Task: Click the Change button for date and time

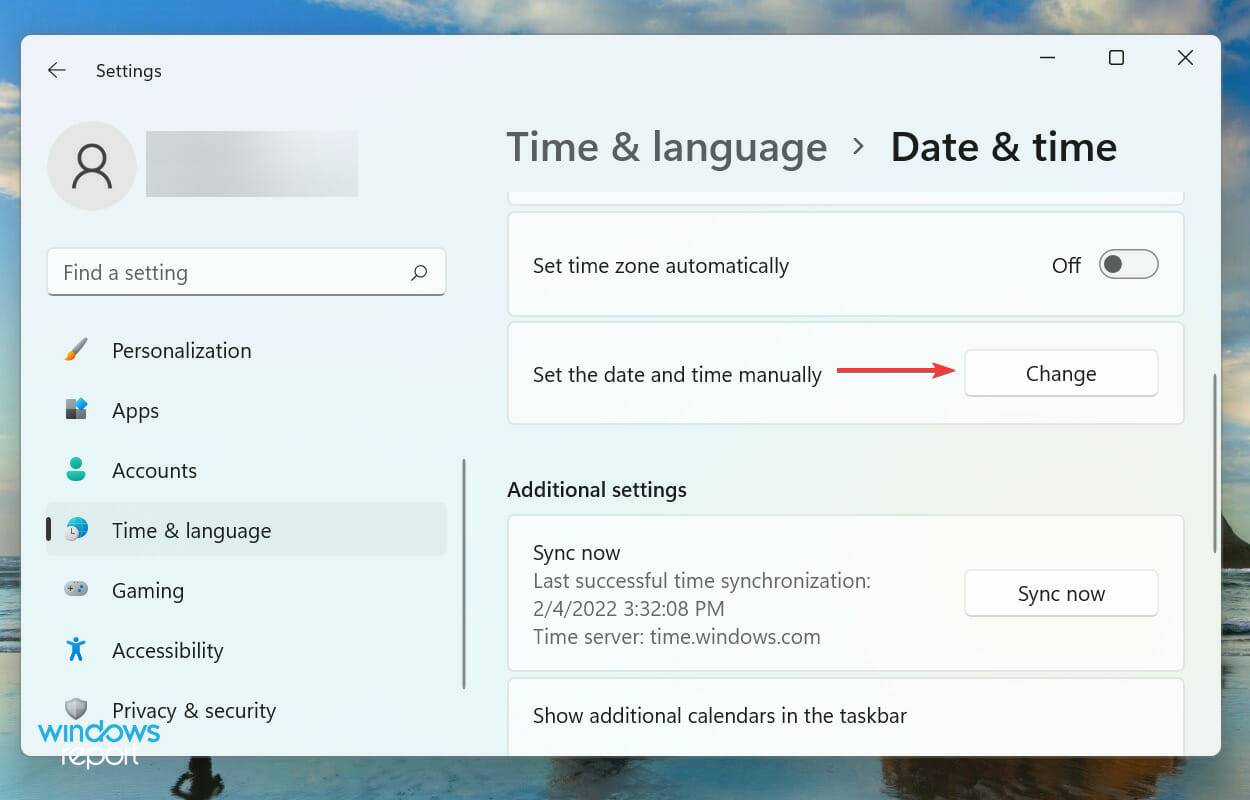Action: click(1061, 373)
